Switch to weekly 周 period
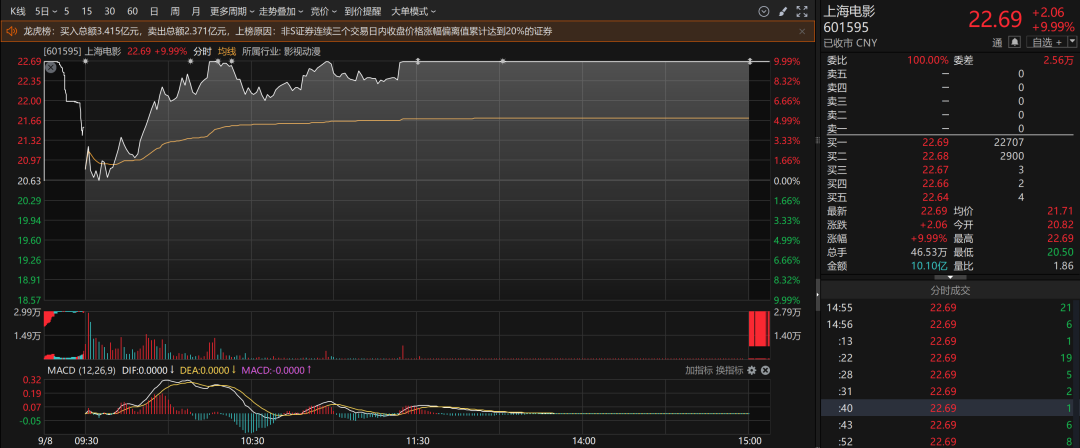 click(x=175, y=12)
